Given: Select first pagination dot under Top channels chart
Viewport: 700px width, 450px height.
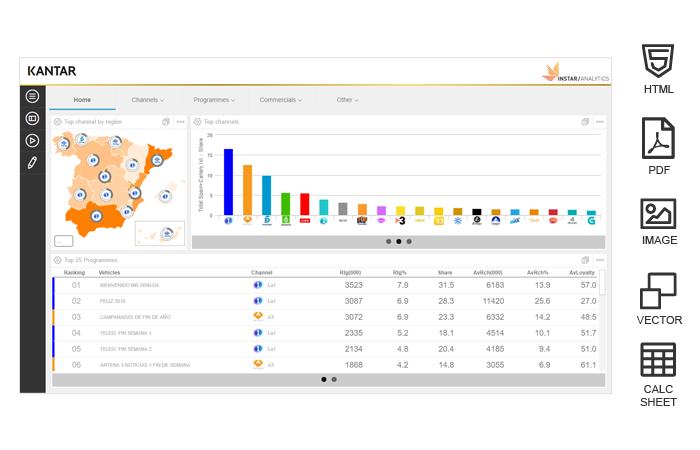Looking at the screenshot, I should coord(387,241).
